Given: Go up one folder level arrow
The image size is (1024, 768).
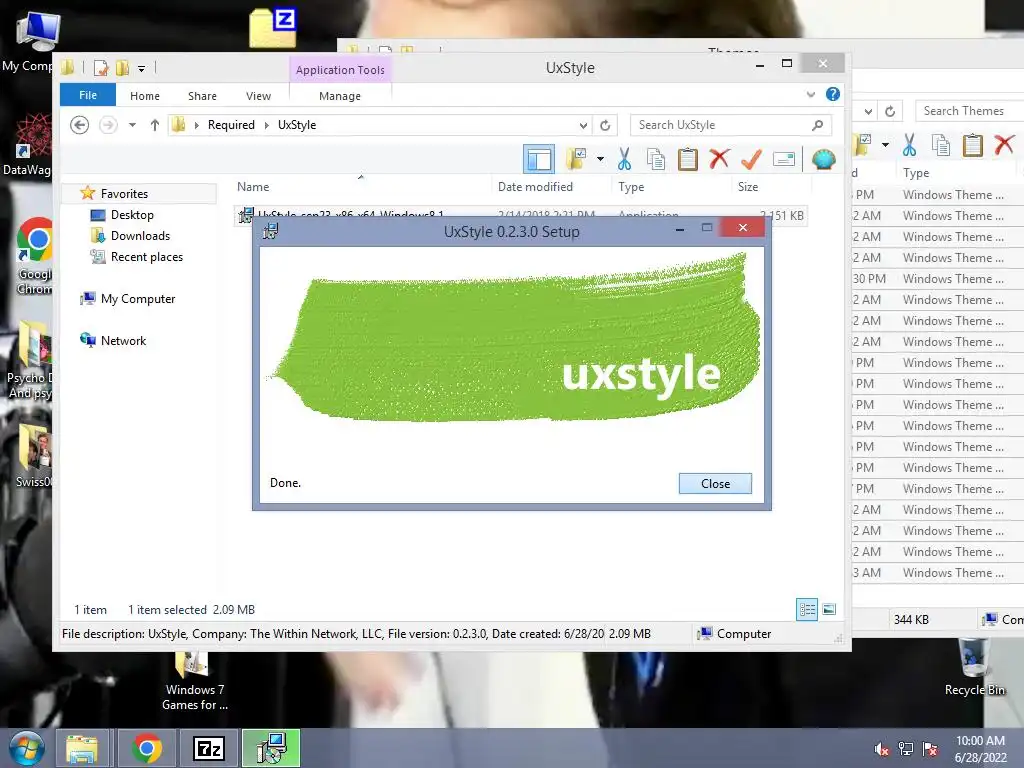Looking at the screenshot, I should tap(154, 125).
